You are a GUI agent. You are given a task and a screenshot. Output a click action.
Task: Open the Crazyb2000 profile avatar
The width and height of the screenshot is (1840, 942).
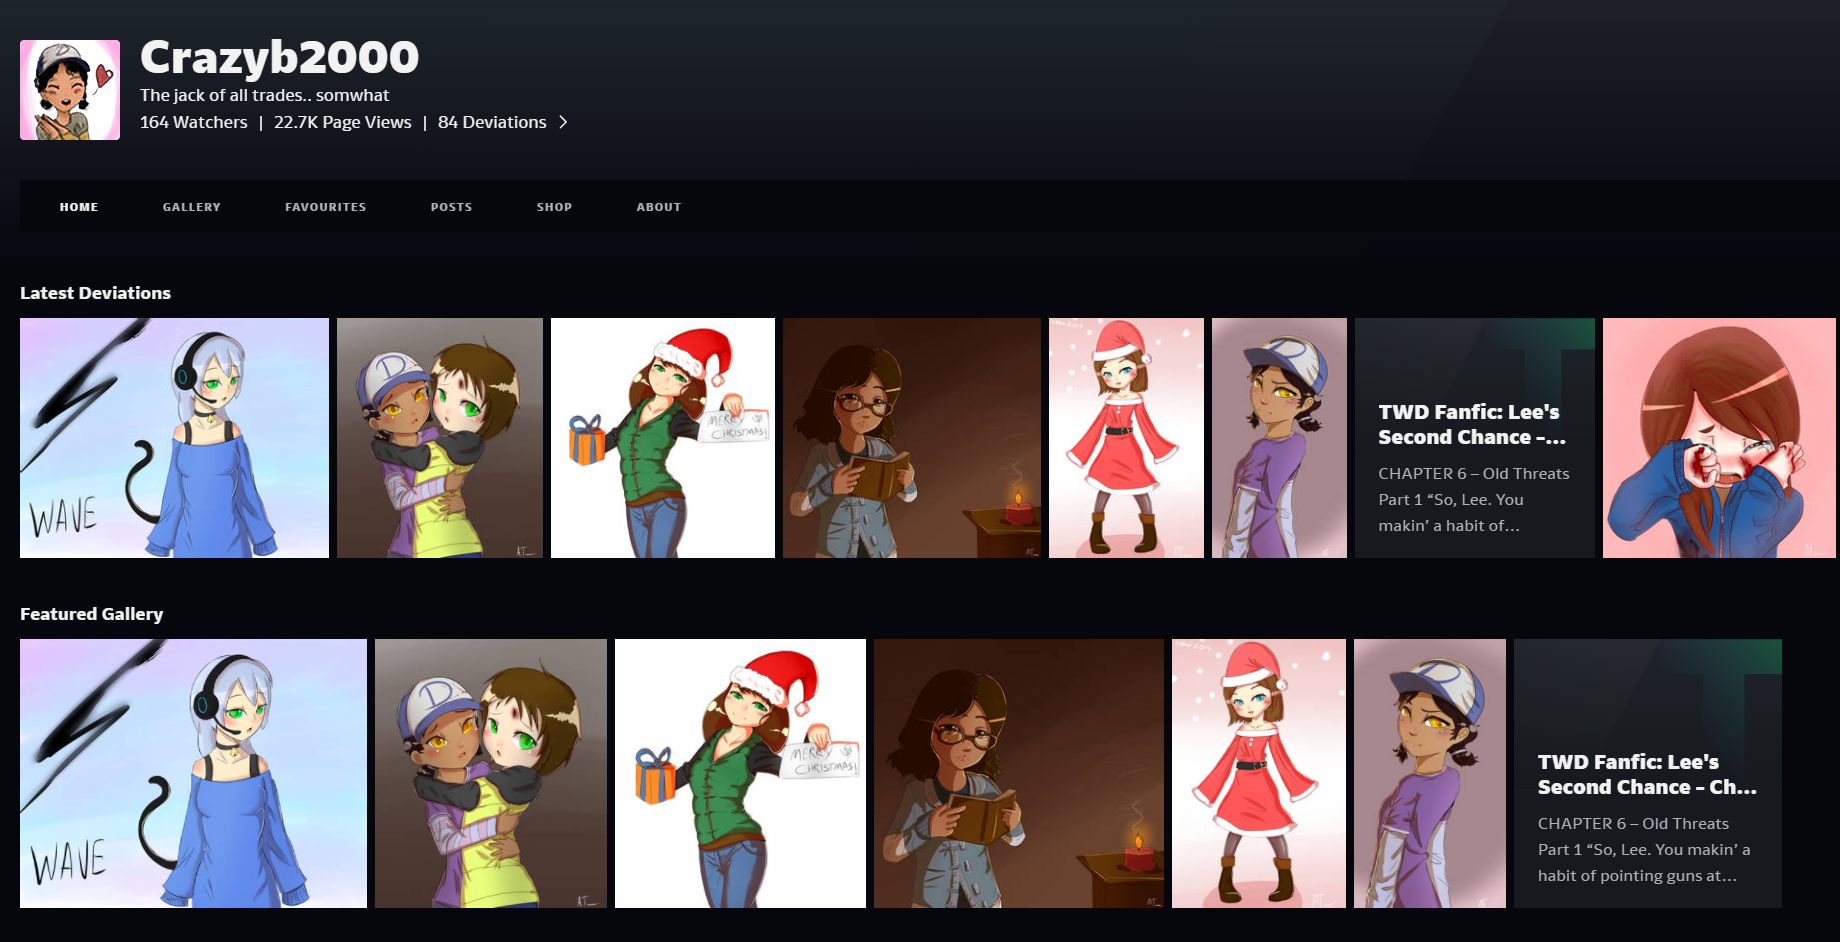click(x=70, y=90)
